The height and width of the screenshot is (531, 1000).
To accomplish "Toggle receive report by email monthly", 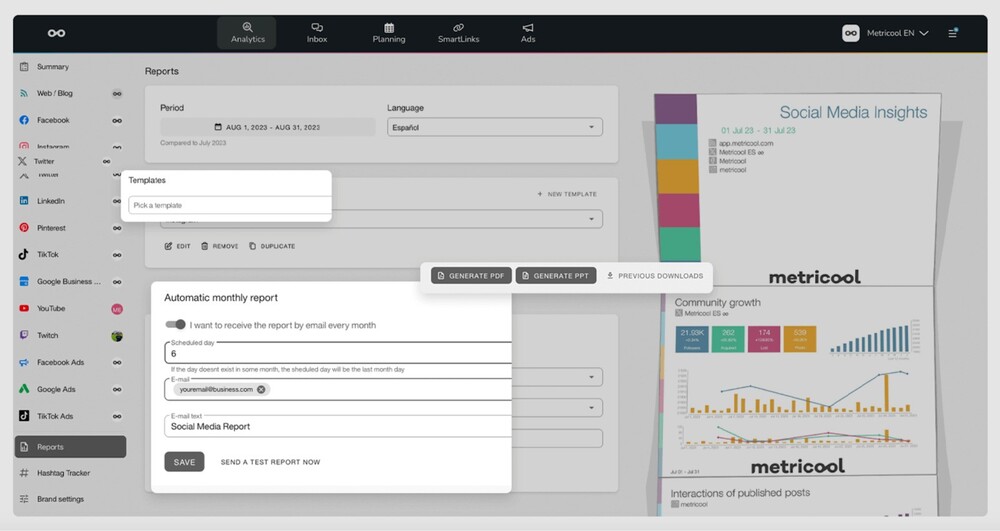I will tap(175, 324).
